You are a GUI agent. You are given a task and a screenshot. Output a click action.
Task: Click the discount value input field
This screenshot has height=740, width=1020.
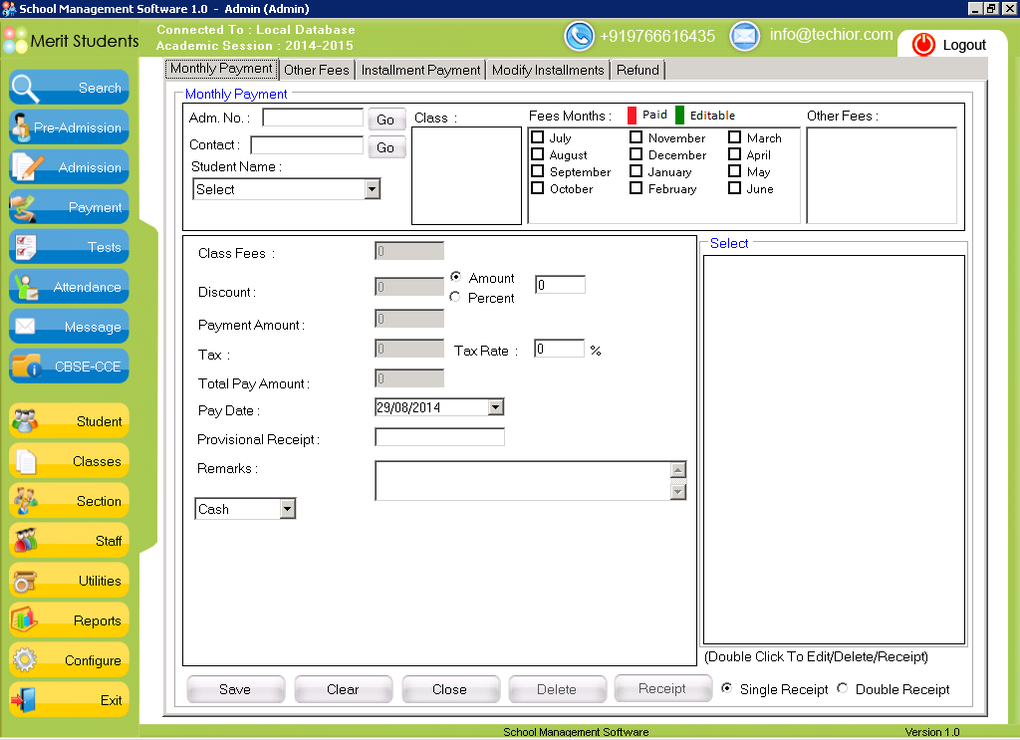(x=560, y=284)
